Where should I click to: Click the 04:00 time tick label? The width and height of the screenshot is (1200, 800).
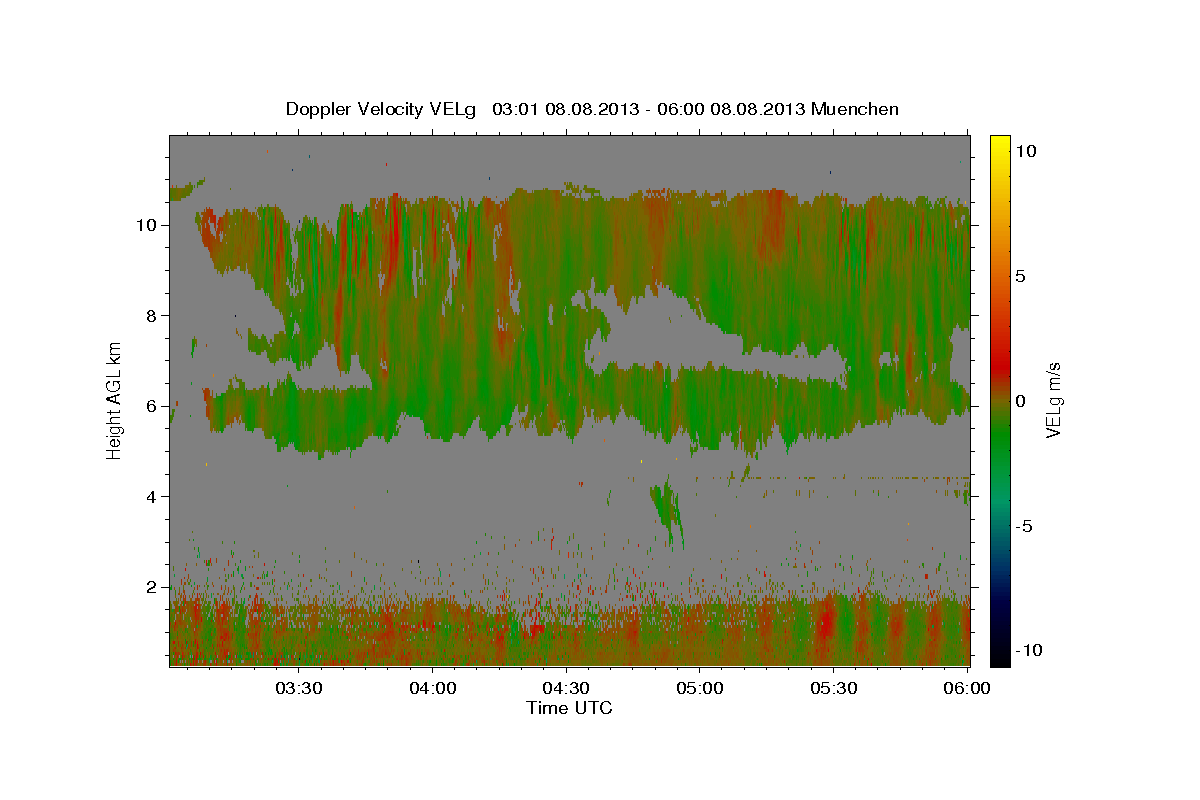click(x=432, y=689)
